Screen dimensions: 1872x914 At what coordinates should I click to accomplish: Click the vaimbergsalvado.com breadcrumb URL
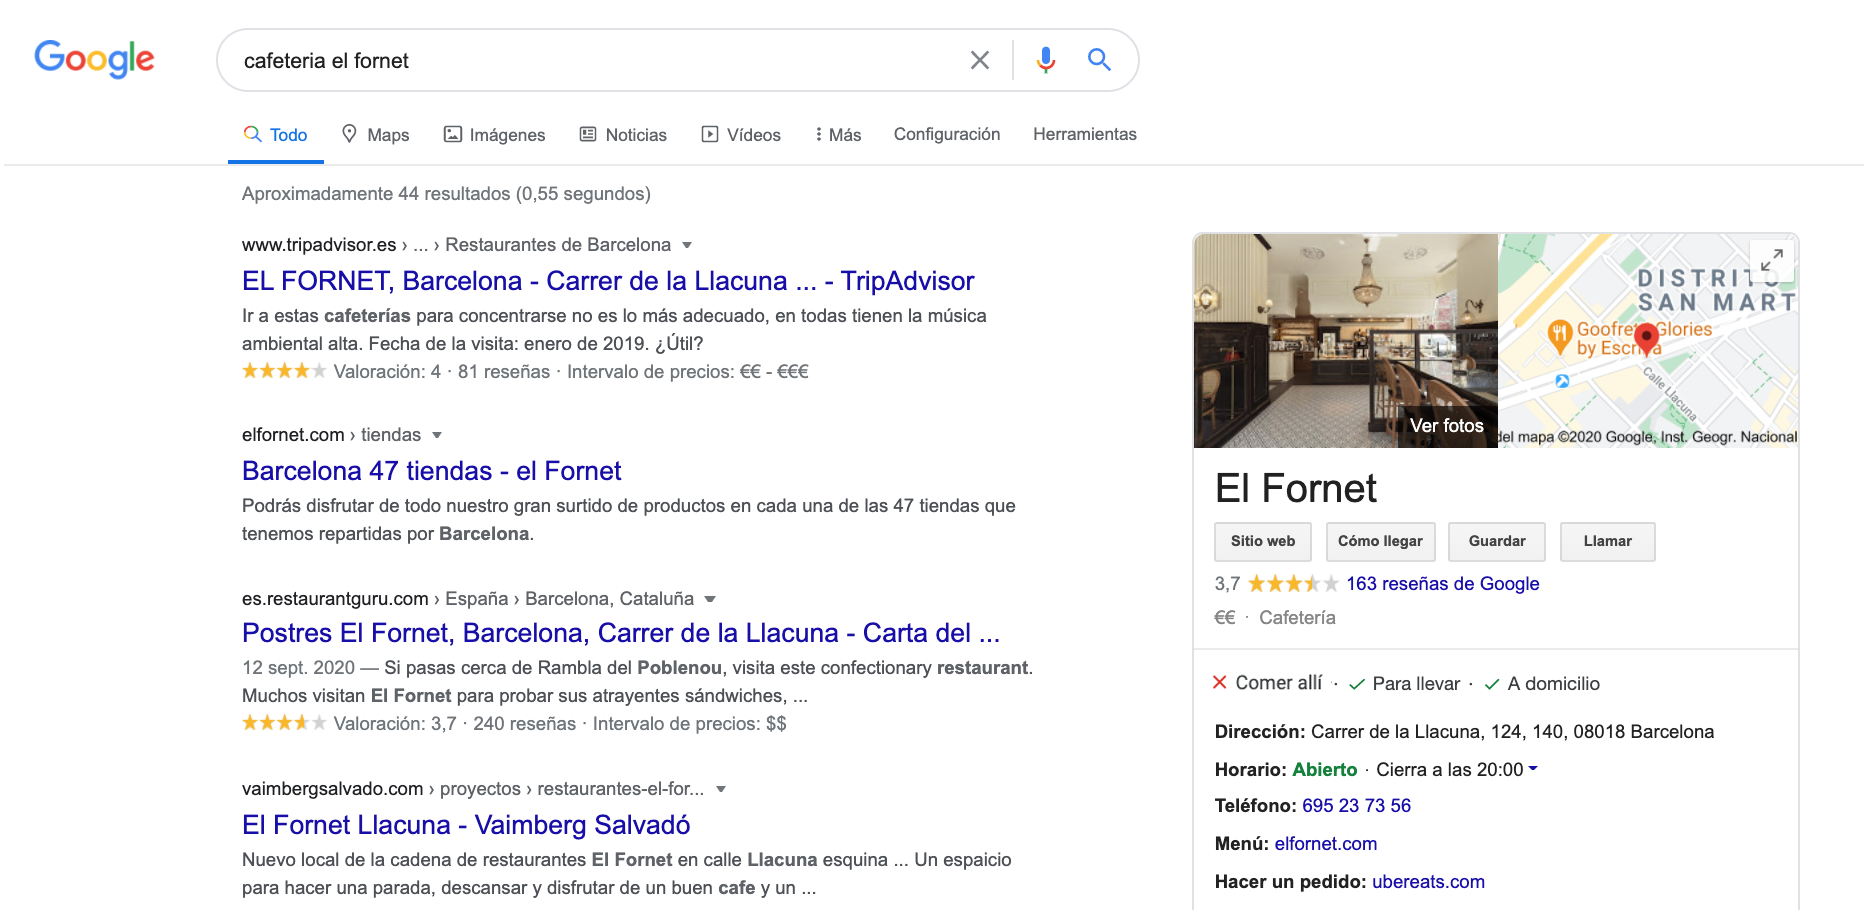(332, 789)
